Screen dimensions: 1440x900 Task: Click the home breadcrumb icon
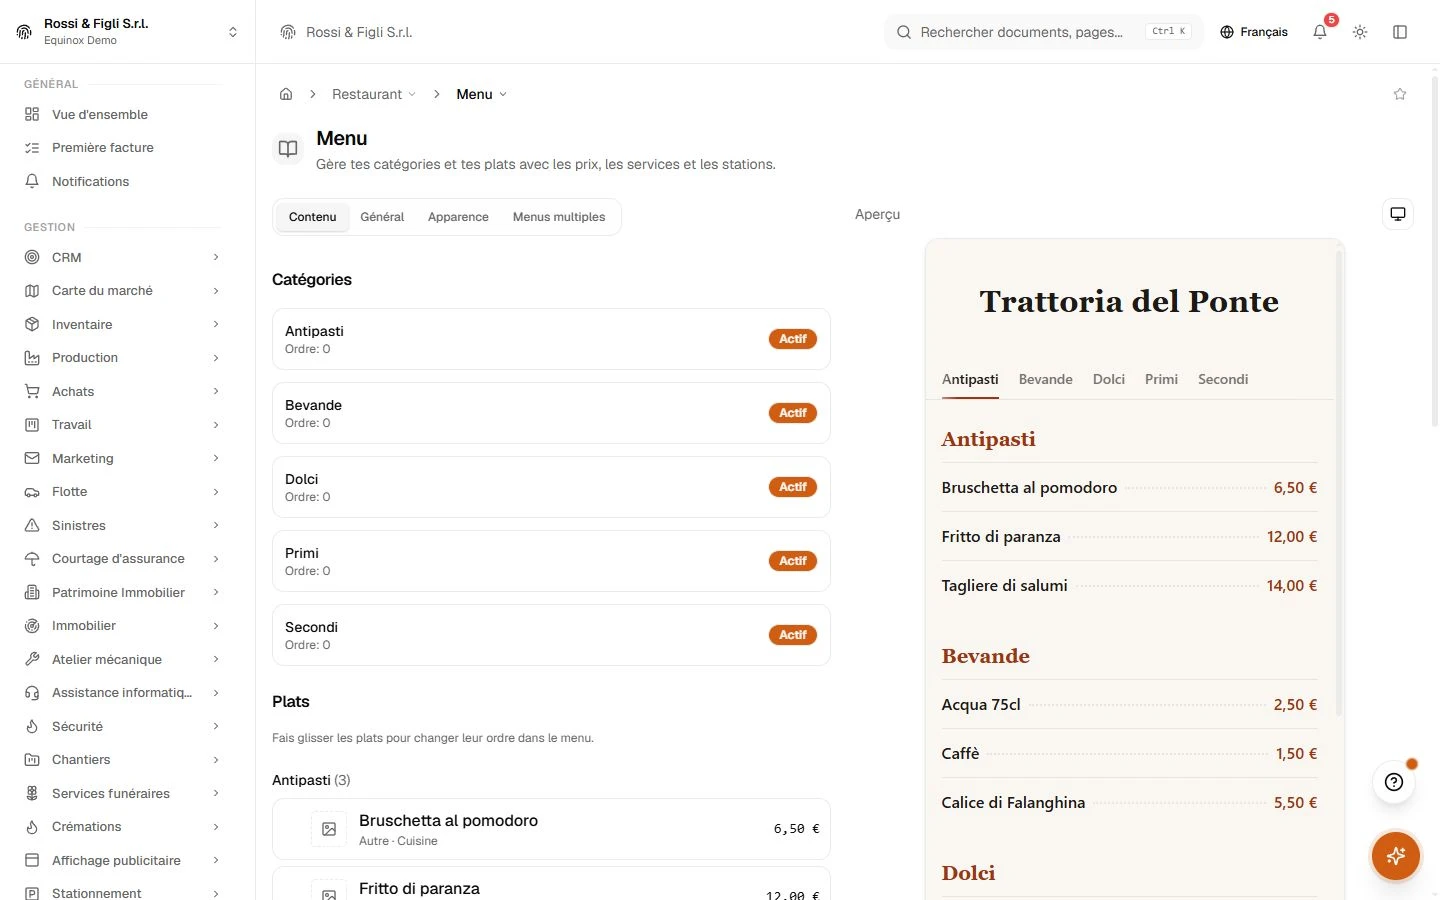tap(286, 94)
